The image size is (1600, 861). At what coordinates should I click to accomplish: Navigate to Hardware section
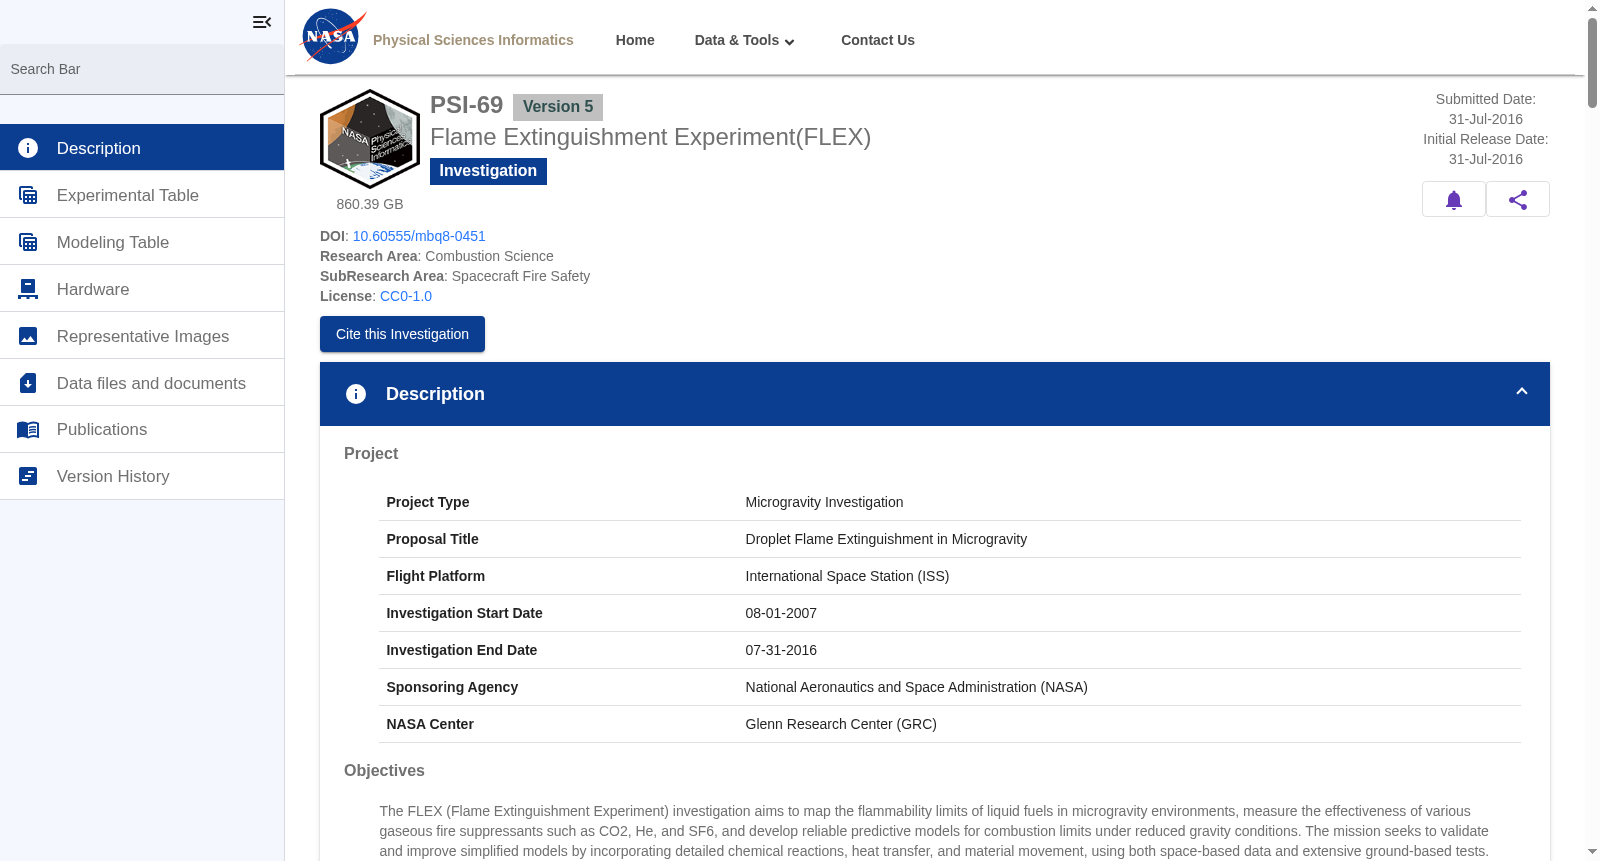(142, 289)
